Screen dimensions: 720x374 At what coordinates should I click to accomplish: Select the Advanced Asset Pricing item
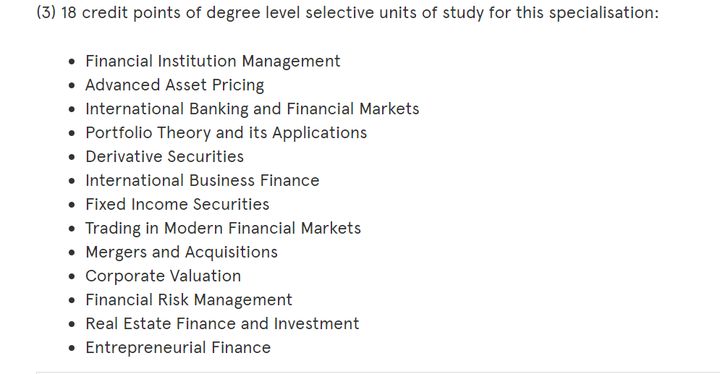tap(174, 85)
